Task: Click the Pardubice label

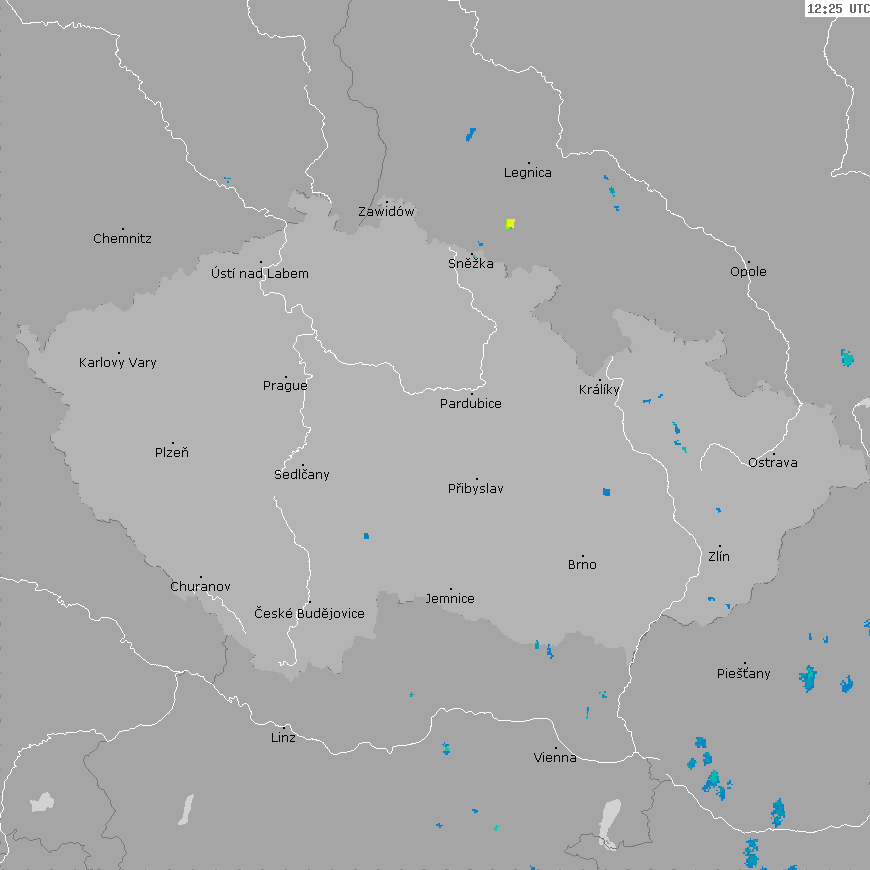Action: pos(471,403)
